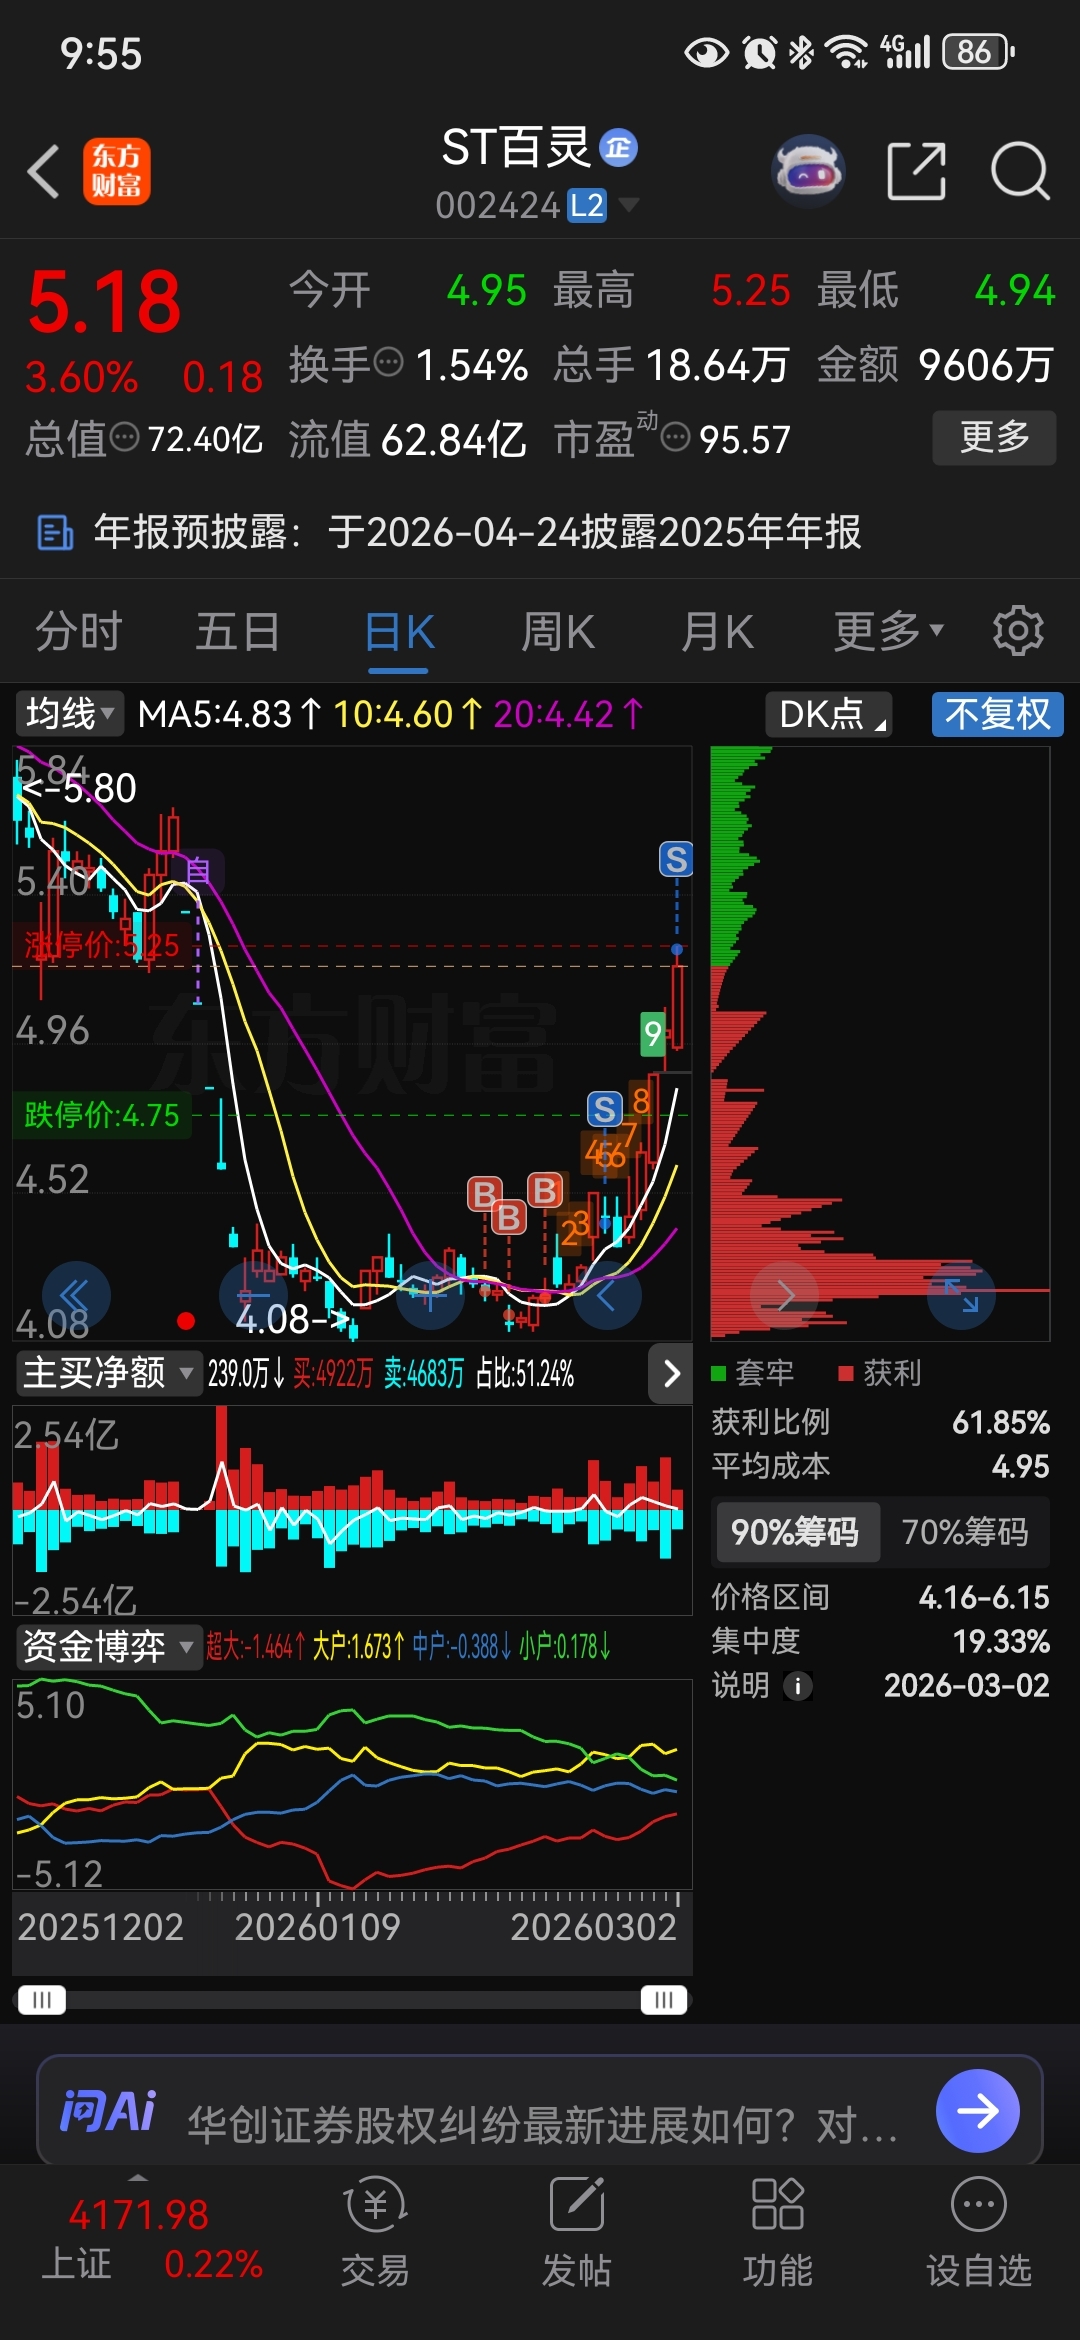Open the 年报预披露 announcement link

tap(477, 532)
